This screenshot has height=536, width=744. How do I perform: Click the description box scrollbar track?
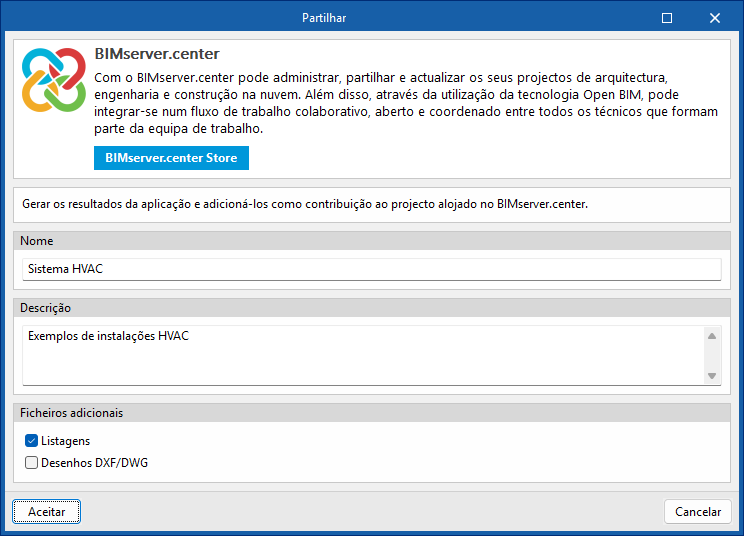click(712, 356)
